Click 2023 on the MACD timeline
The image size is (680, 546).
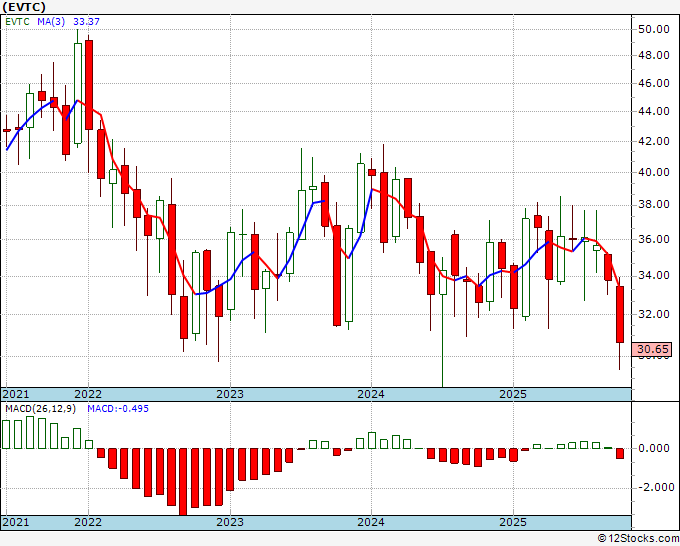[x=230, y=522]
